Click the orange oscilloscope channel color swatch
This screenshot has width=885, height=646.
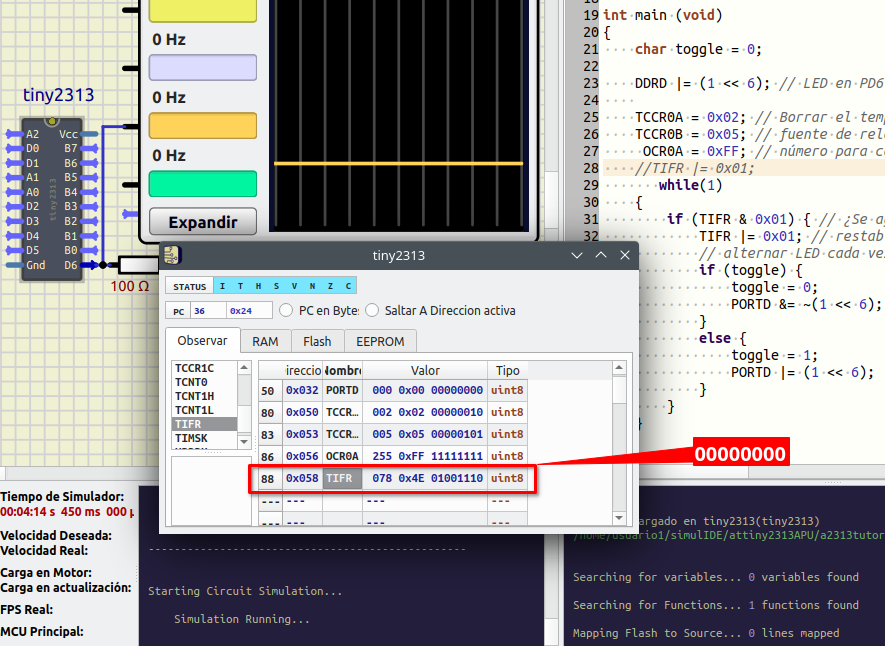coord(202,126)
